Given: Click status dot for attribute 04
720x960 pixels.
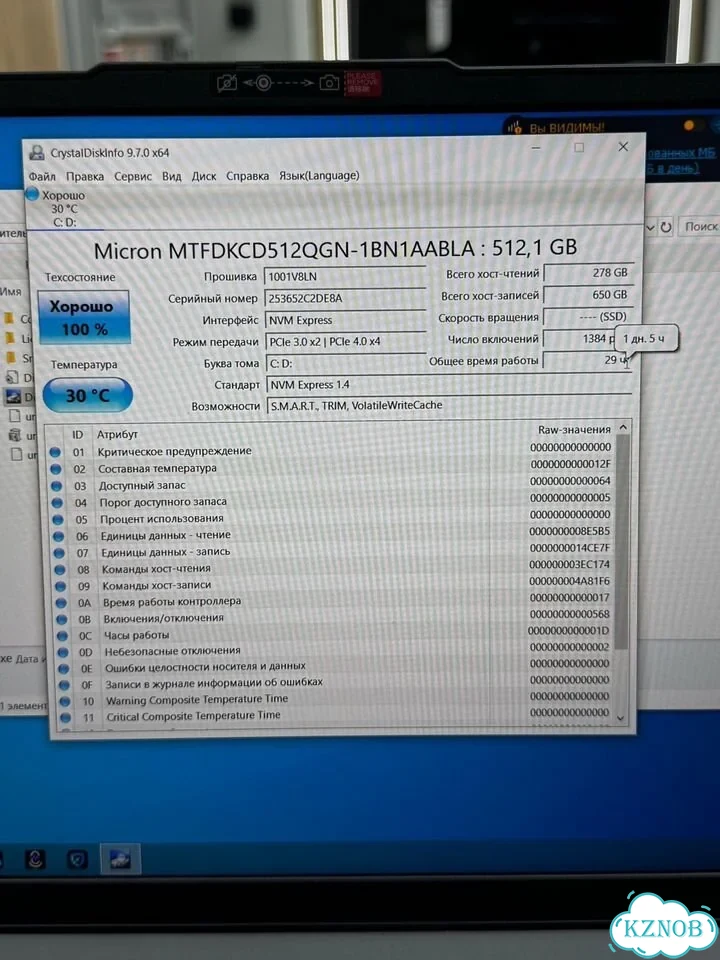Looking at the screenshot, I should 57,503.
